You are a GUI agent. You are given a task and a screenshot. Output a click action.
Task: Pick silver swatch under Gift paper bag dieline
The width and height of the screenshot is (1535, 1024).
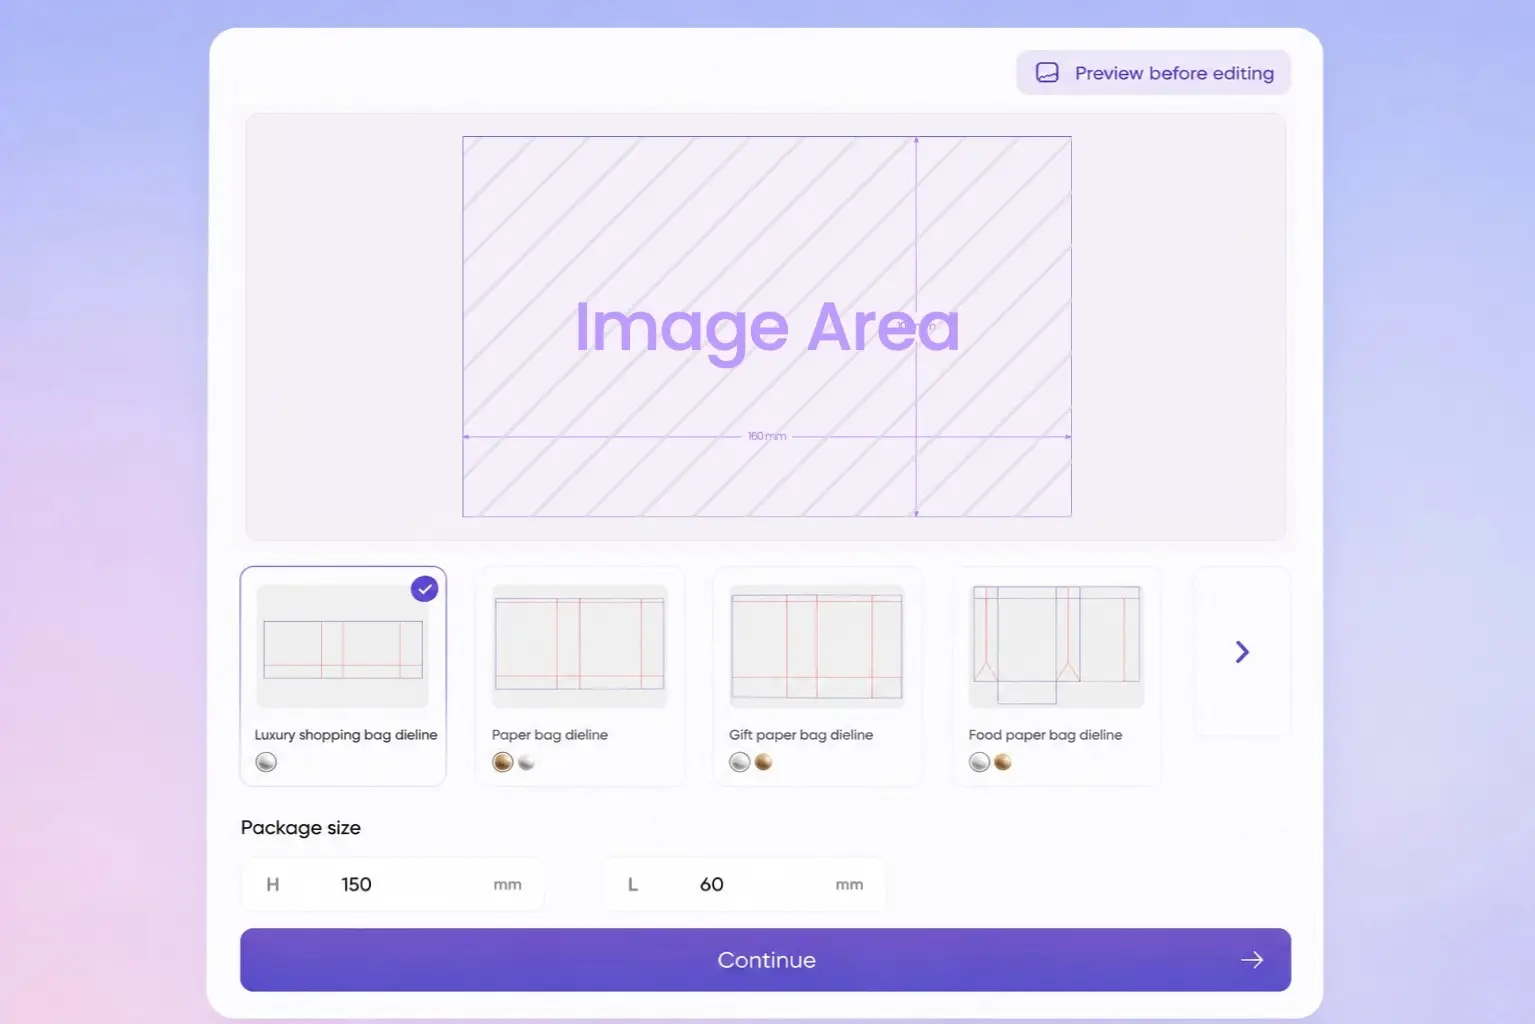740,762
